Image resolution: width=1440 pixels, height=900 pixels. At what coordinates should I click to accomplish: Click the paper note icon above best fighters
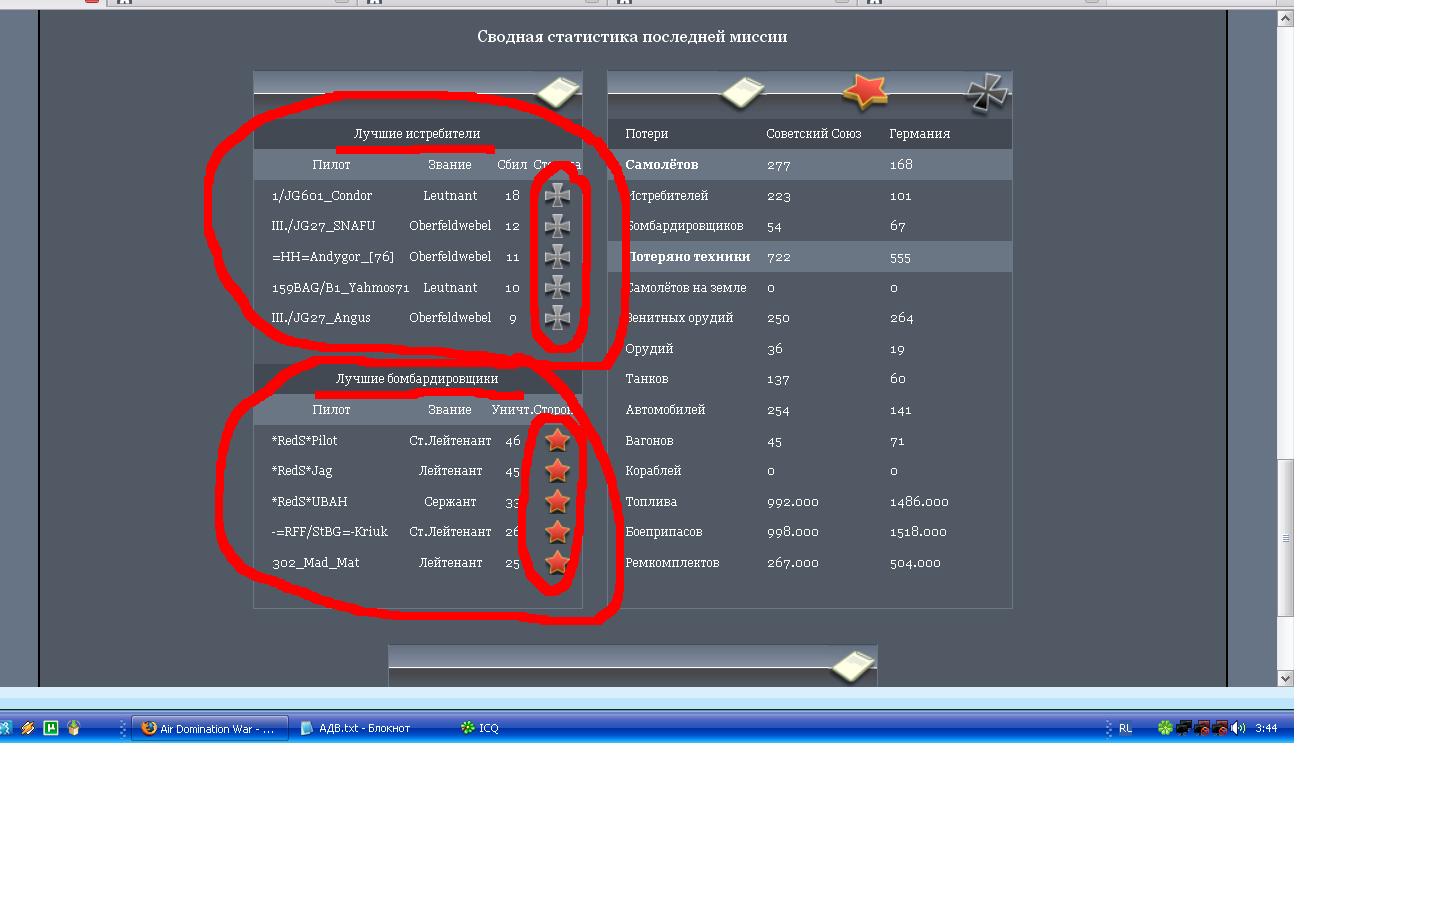[x=558, y=92]
